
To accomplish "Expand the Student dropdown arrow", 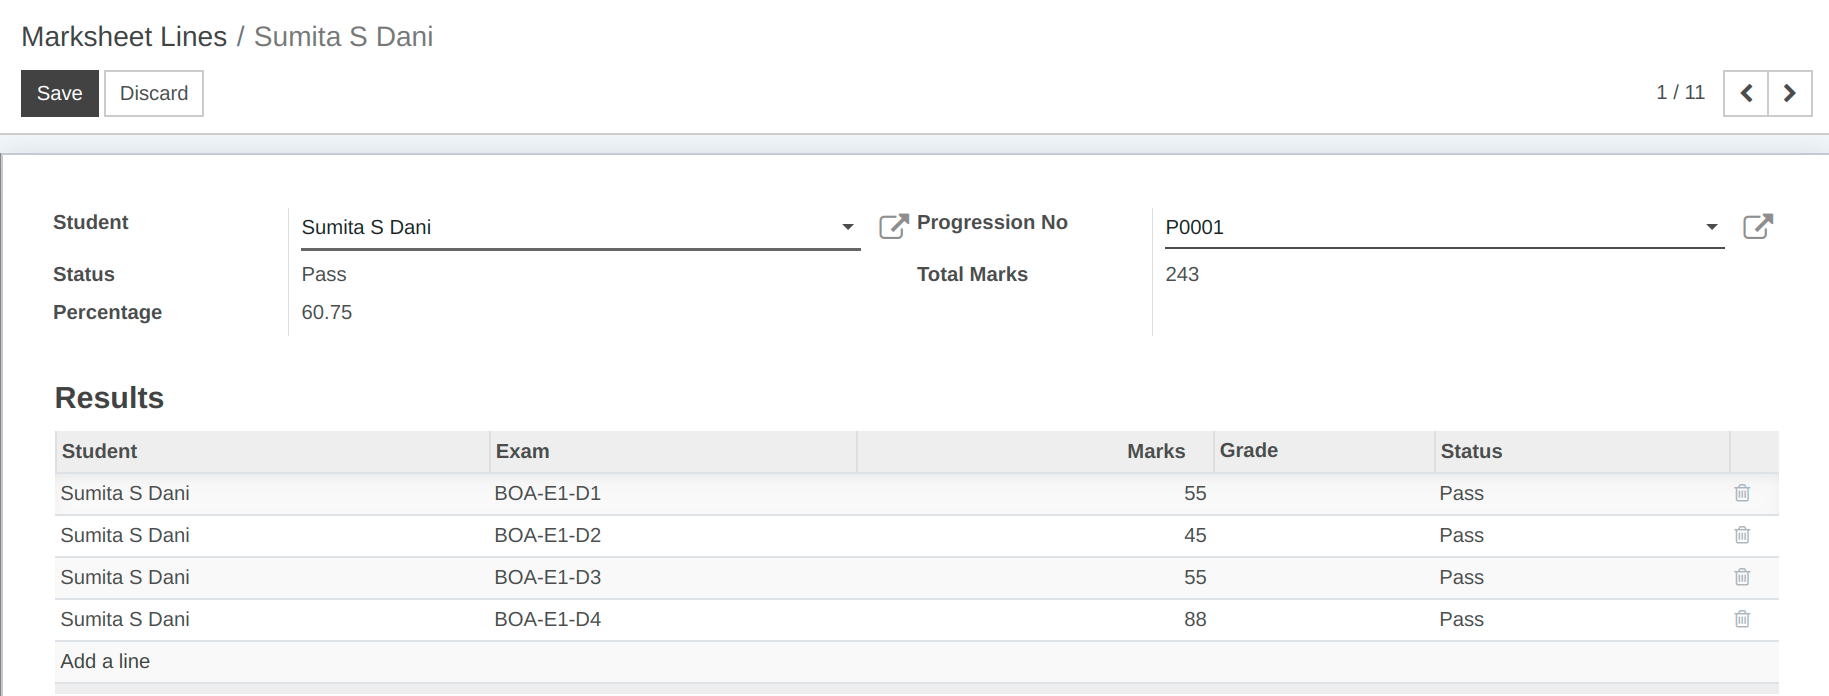I will [x=847, y=227].
